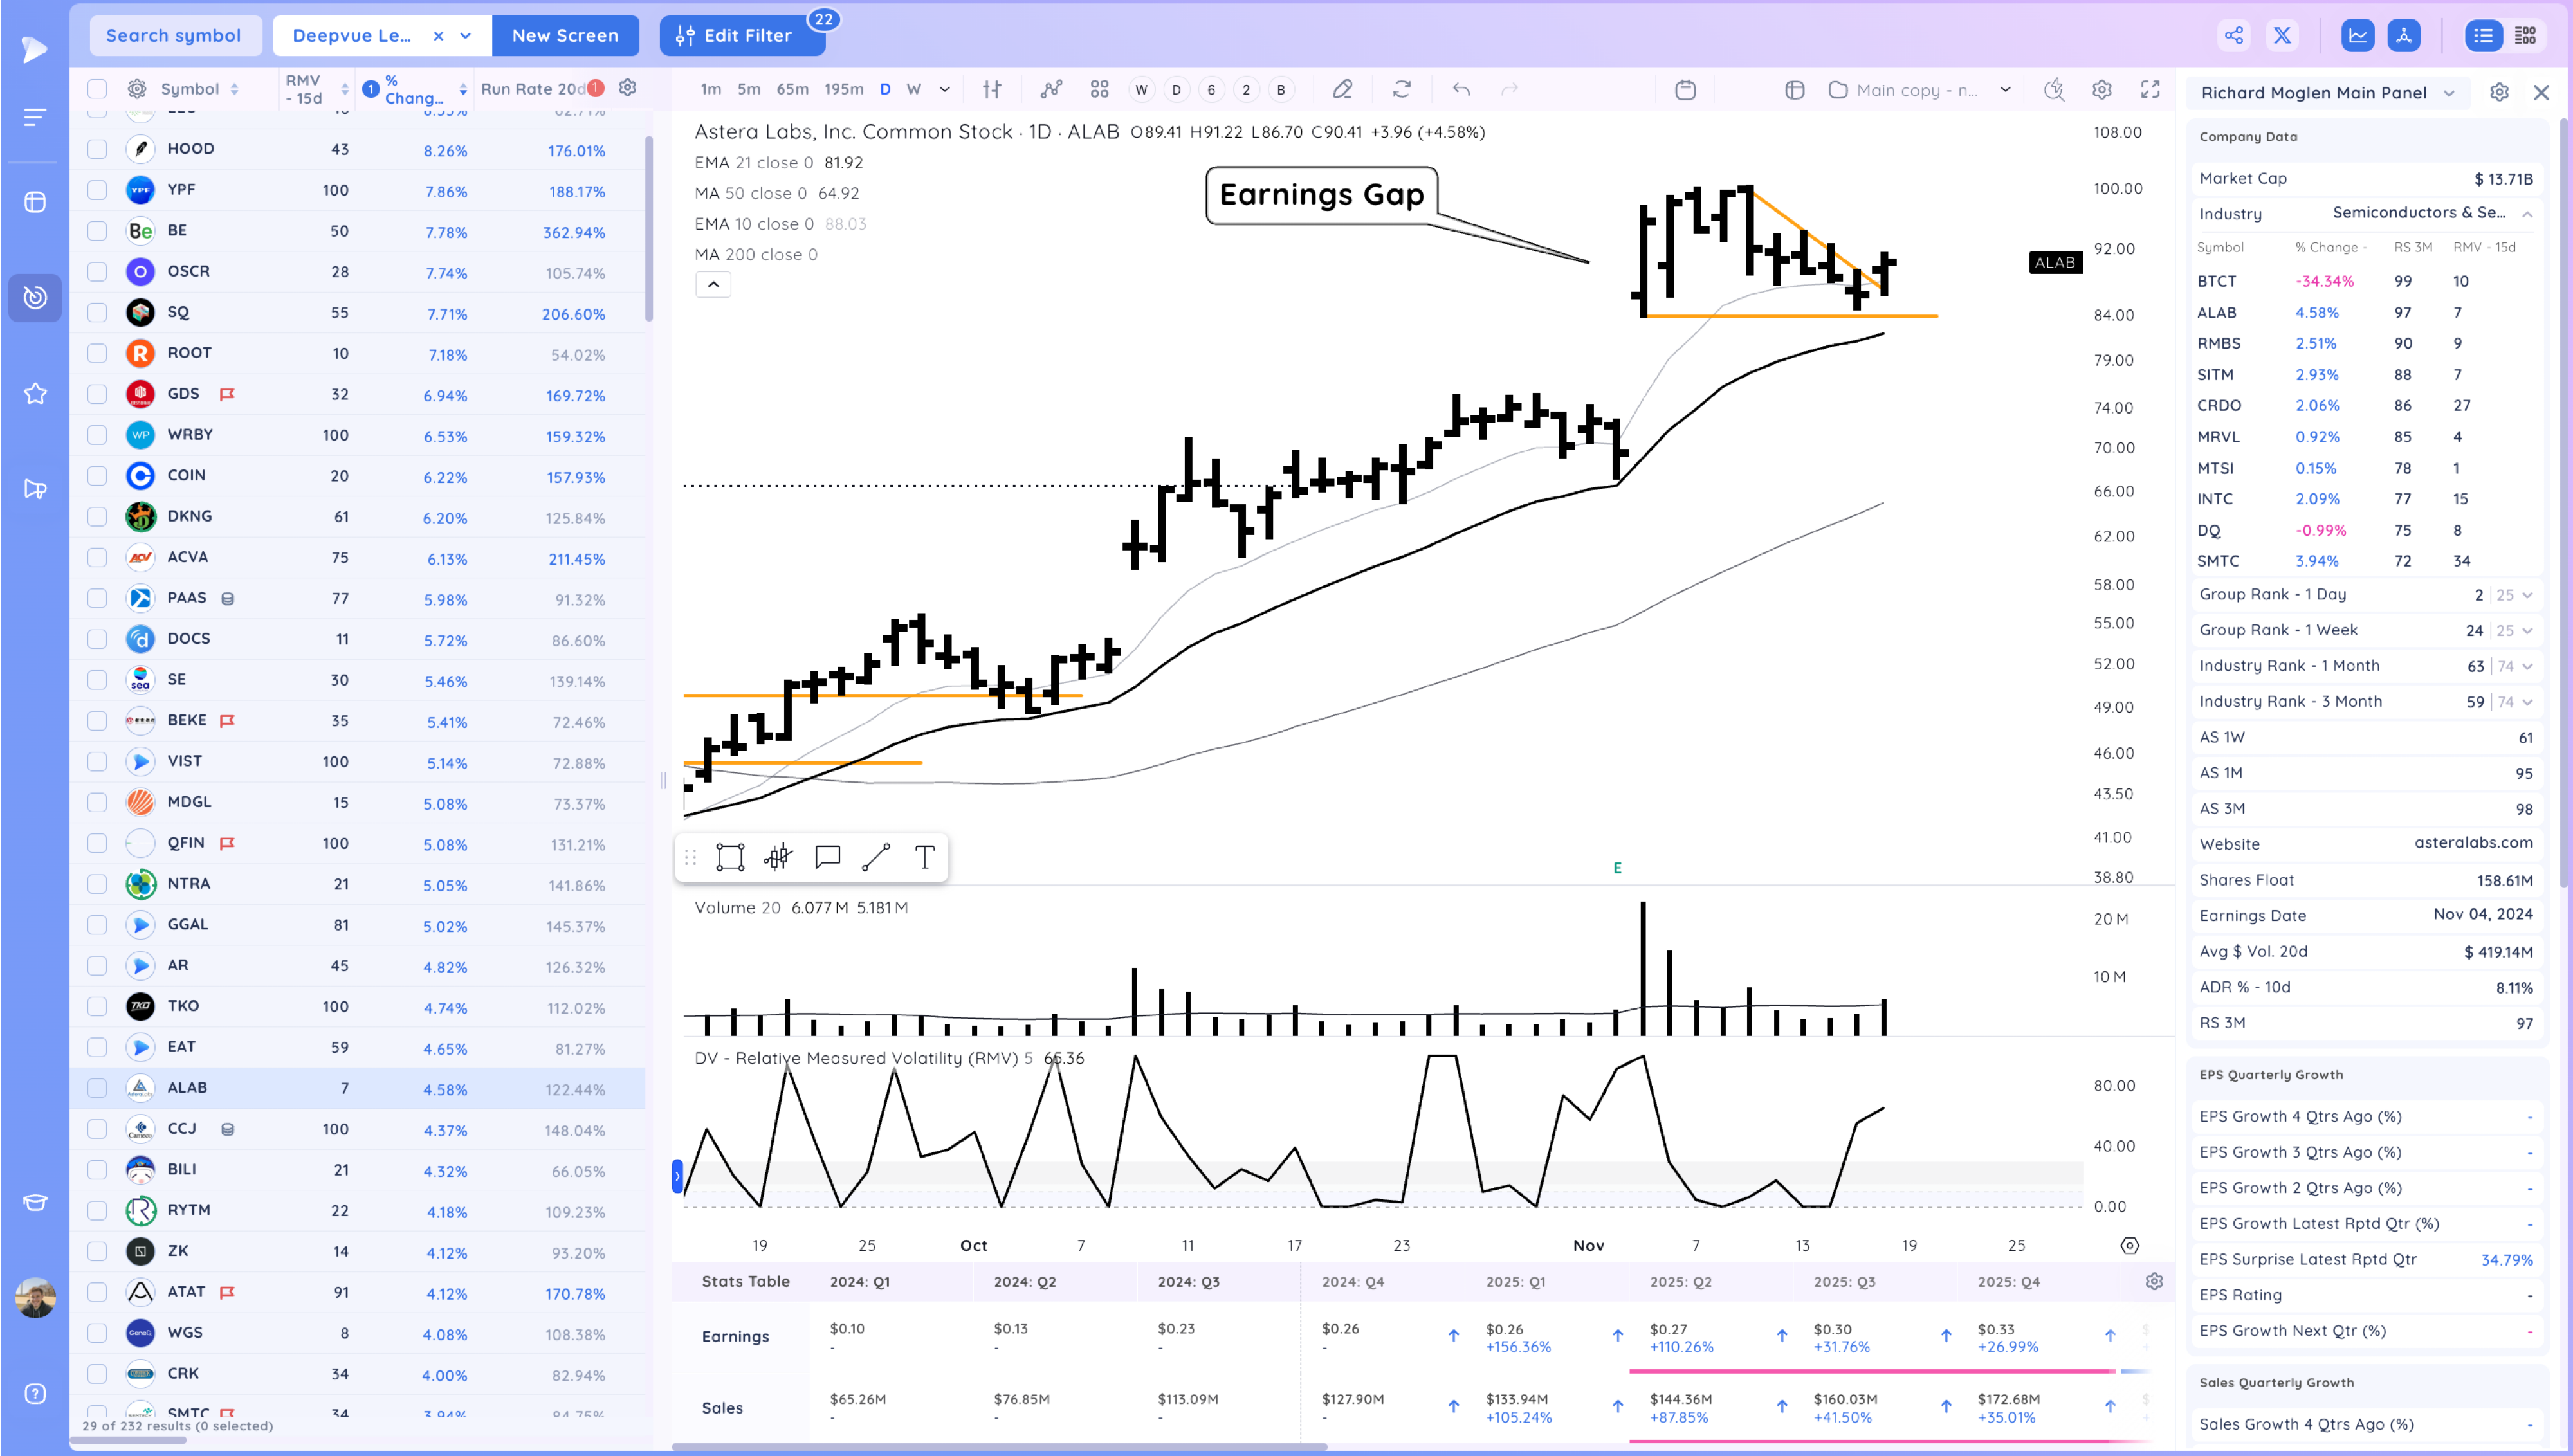Open column settings gear in screener header
This screenshot has width=2573, height=1456.
(628, 88)
